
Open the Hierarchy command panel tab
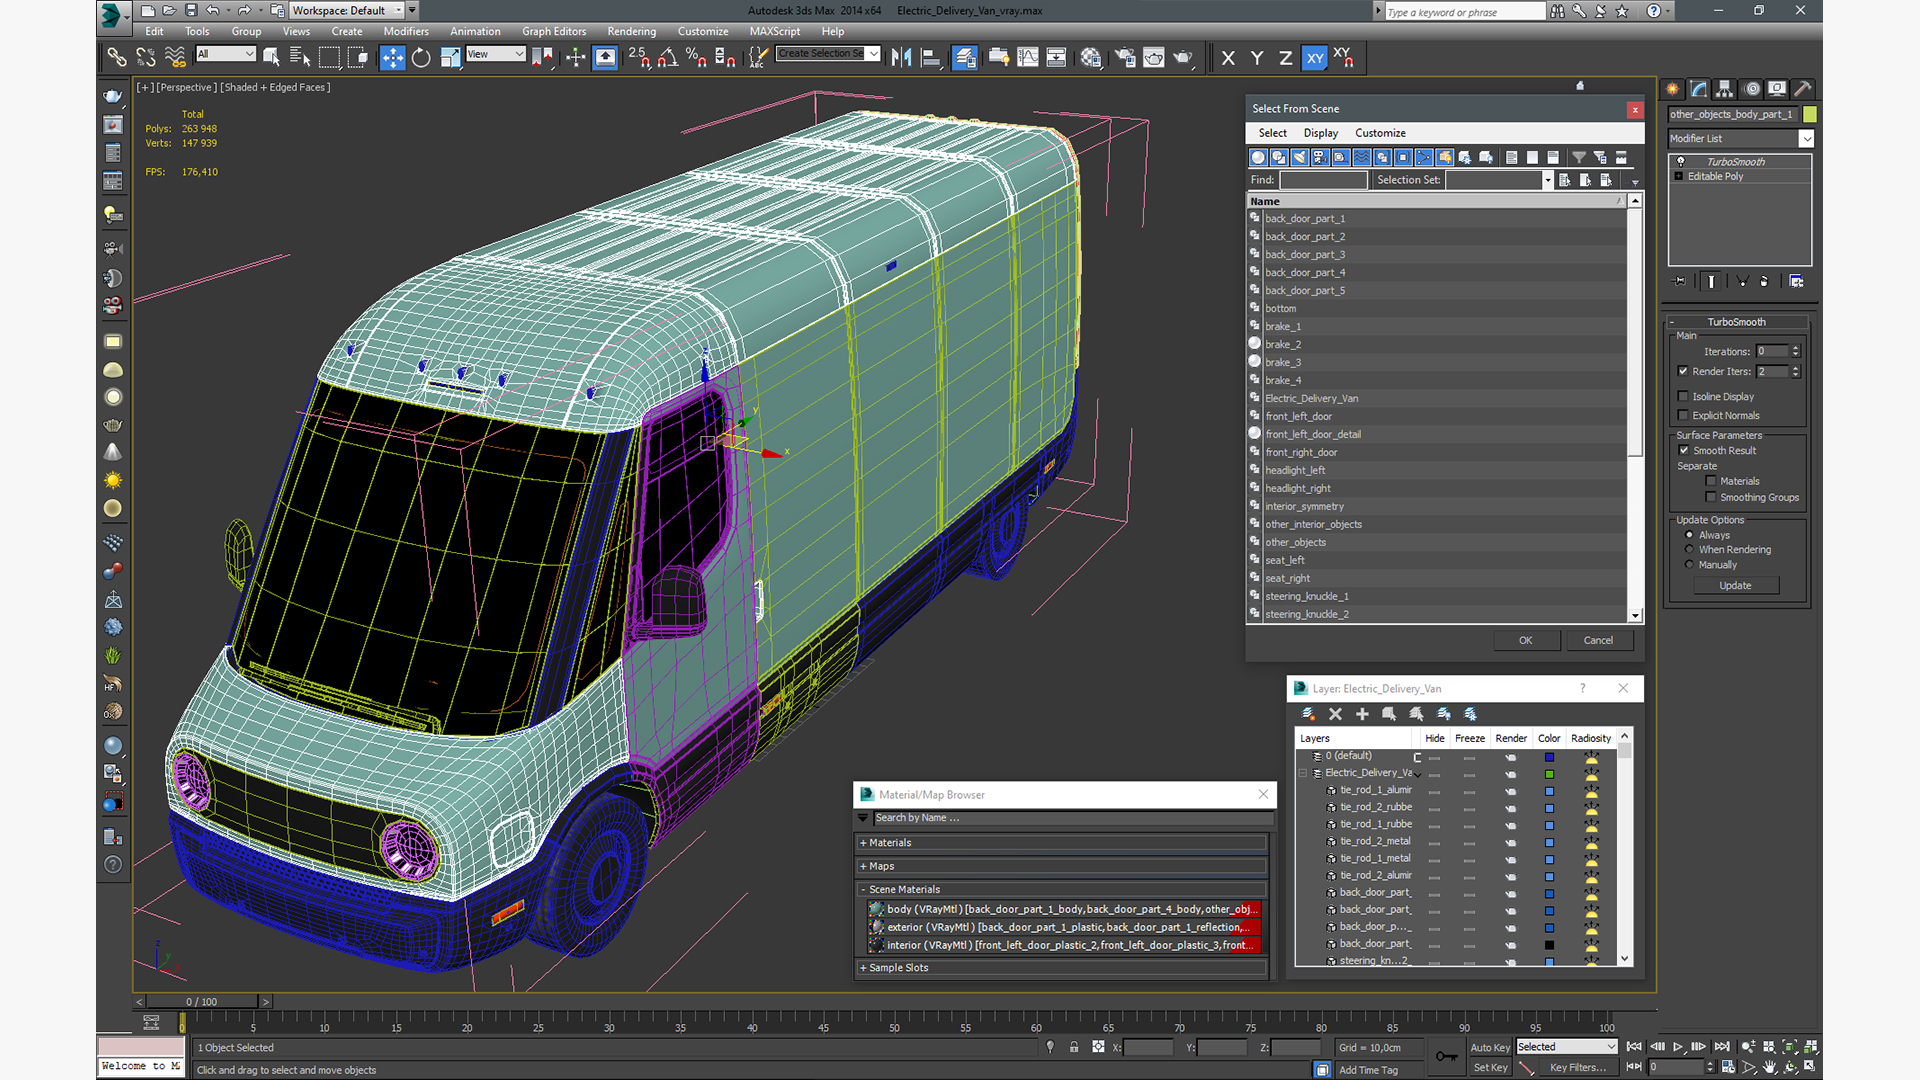tap(1724, 89)
